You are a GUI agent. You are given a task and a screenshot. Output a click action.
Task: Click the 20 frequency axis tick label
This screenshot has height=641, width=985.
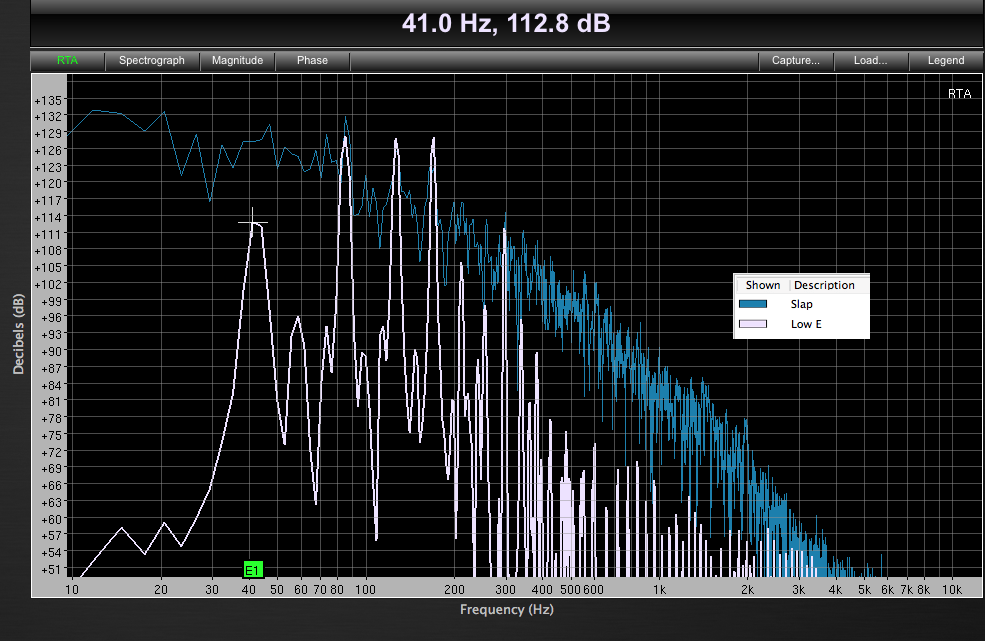tap(161, 589)
